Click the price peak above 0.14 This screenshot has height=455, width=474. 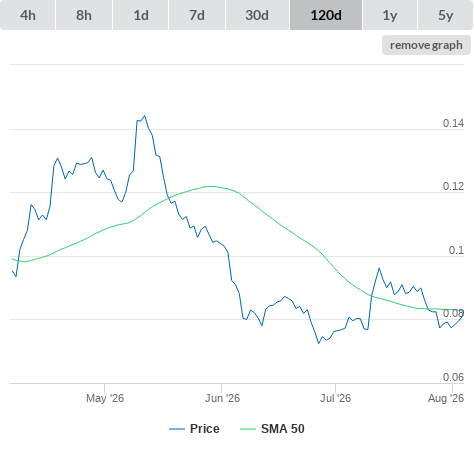click(144, 116)
